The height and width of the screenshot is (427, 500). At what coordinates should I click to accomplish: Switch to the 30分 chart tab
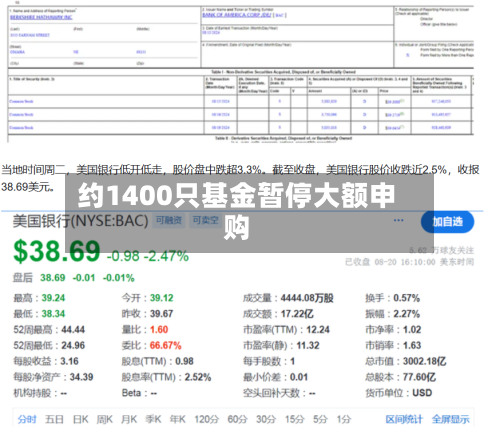pyautogui.click(x=266, y=419)
